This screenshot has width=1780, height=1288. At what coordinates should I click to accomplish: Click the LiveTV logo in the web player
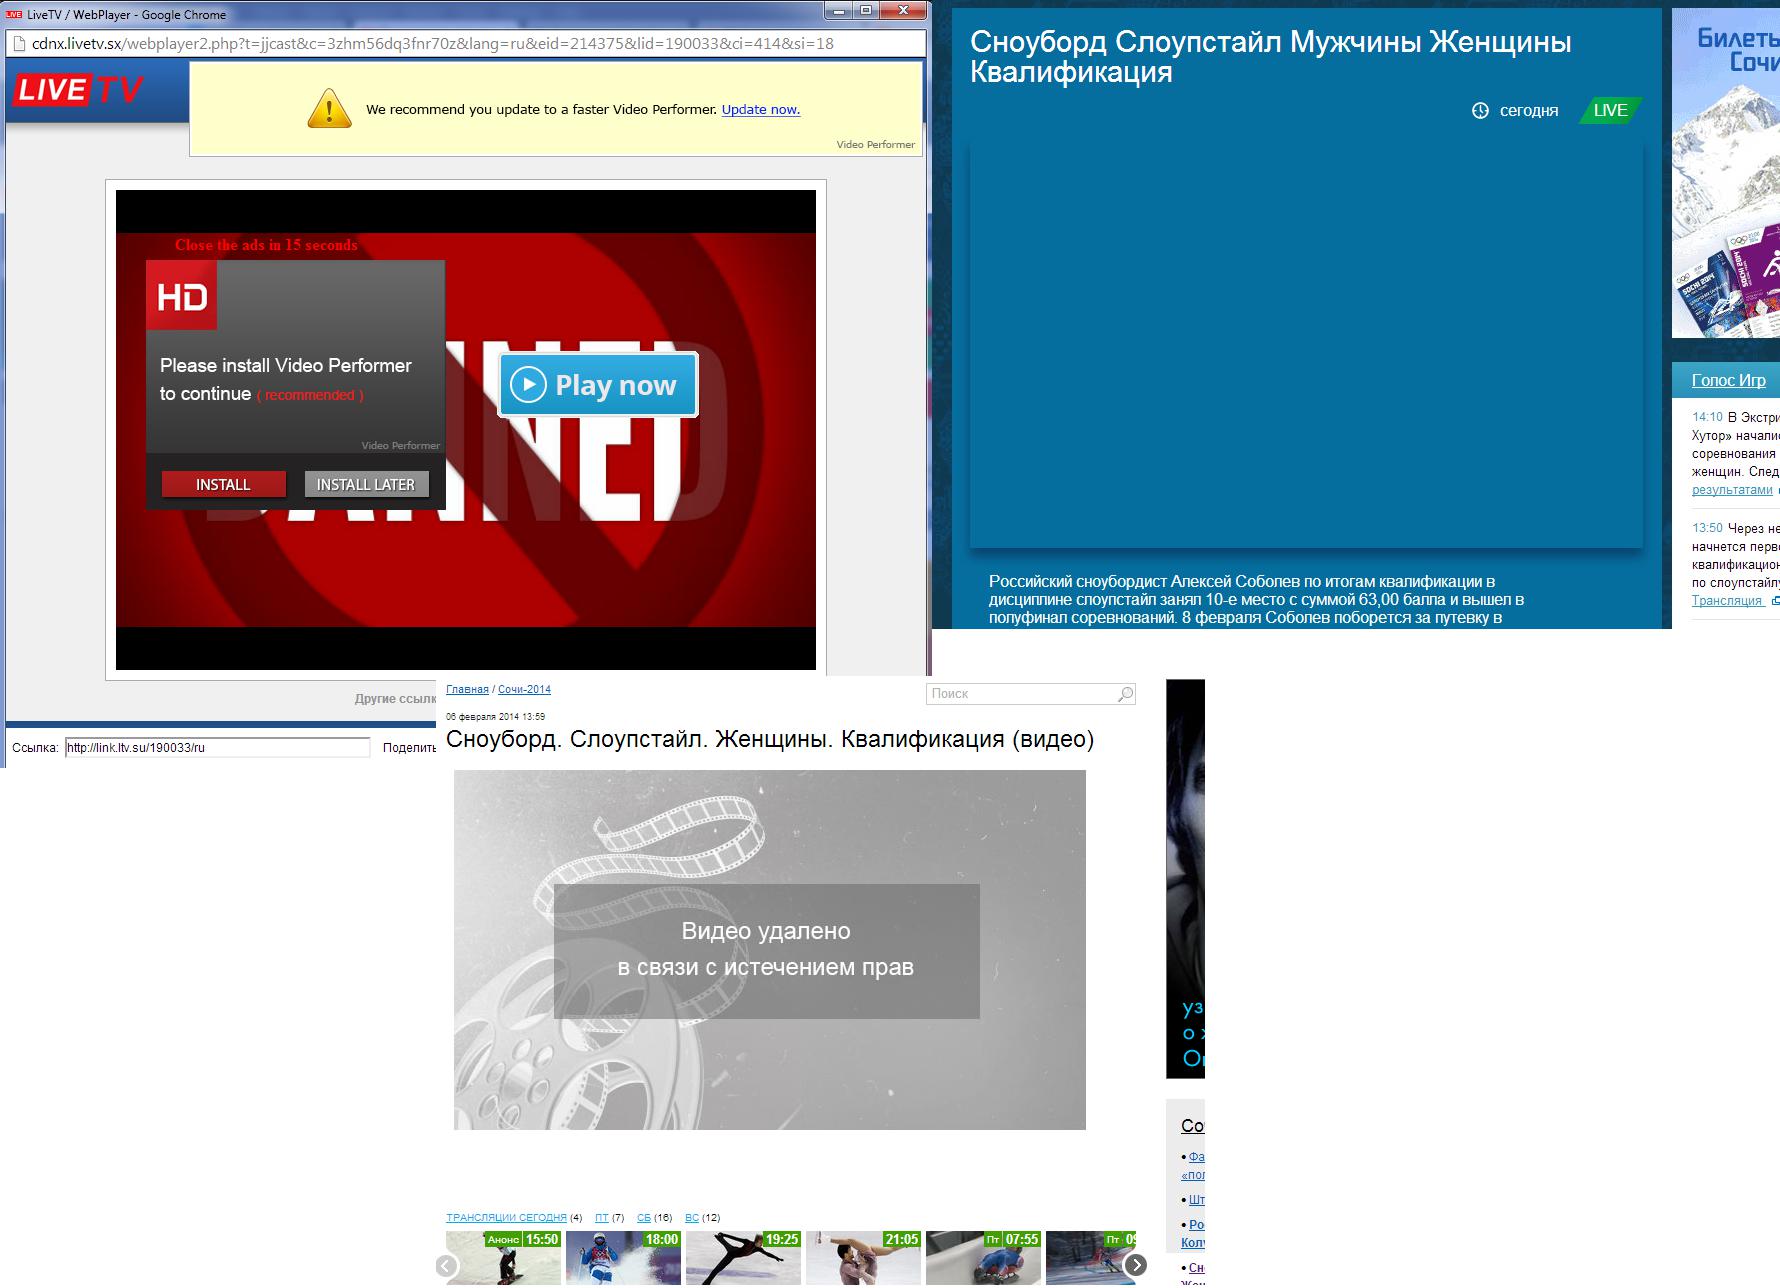pos(78,90)
